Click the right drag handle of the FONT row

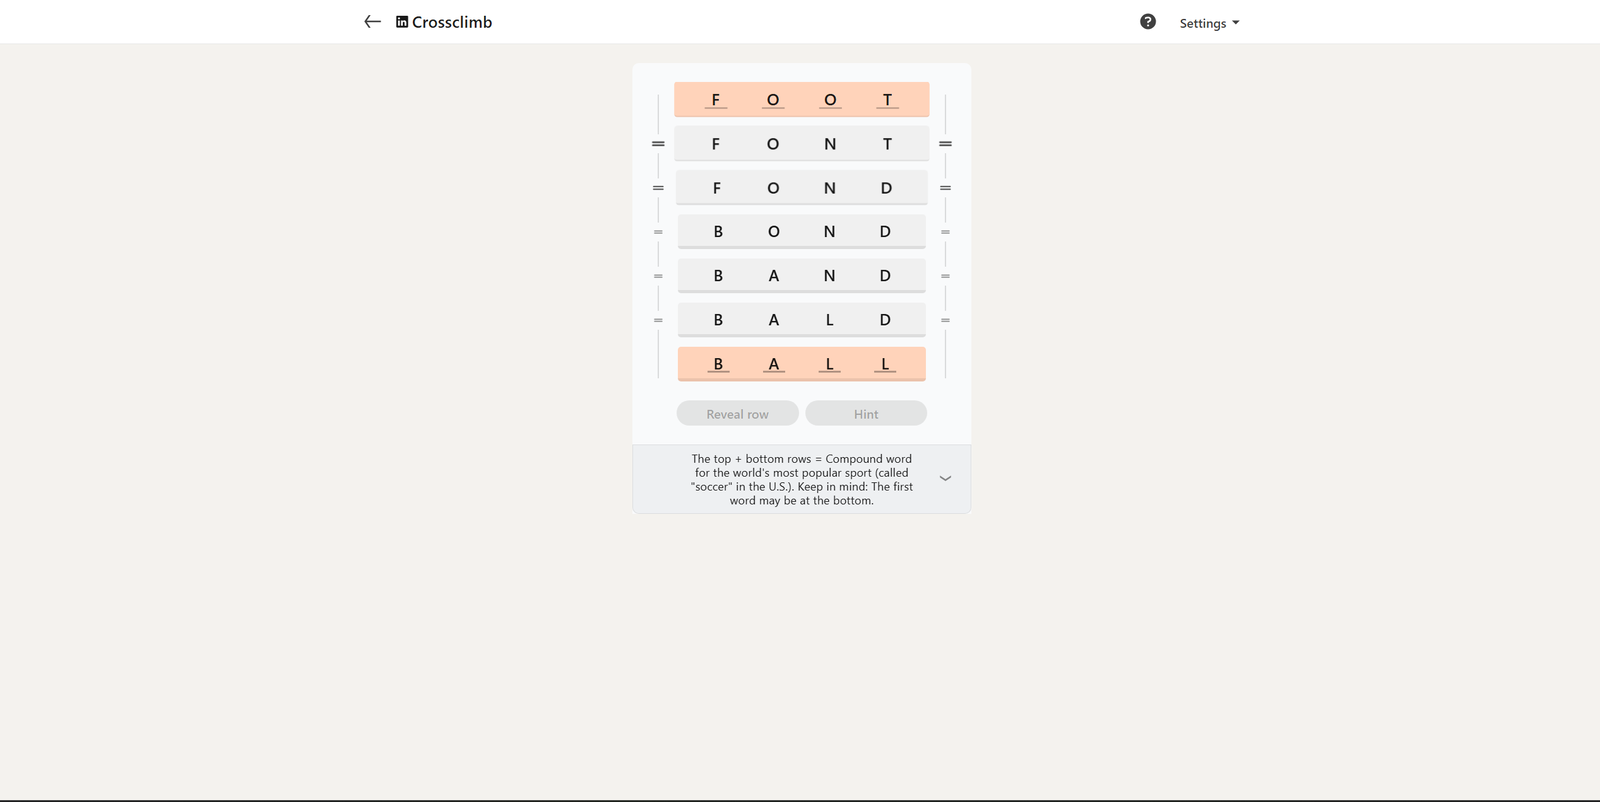[945, 144]
